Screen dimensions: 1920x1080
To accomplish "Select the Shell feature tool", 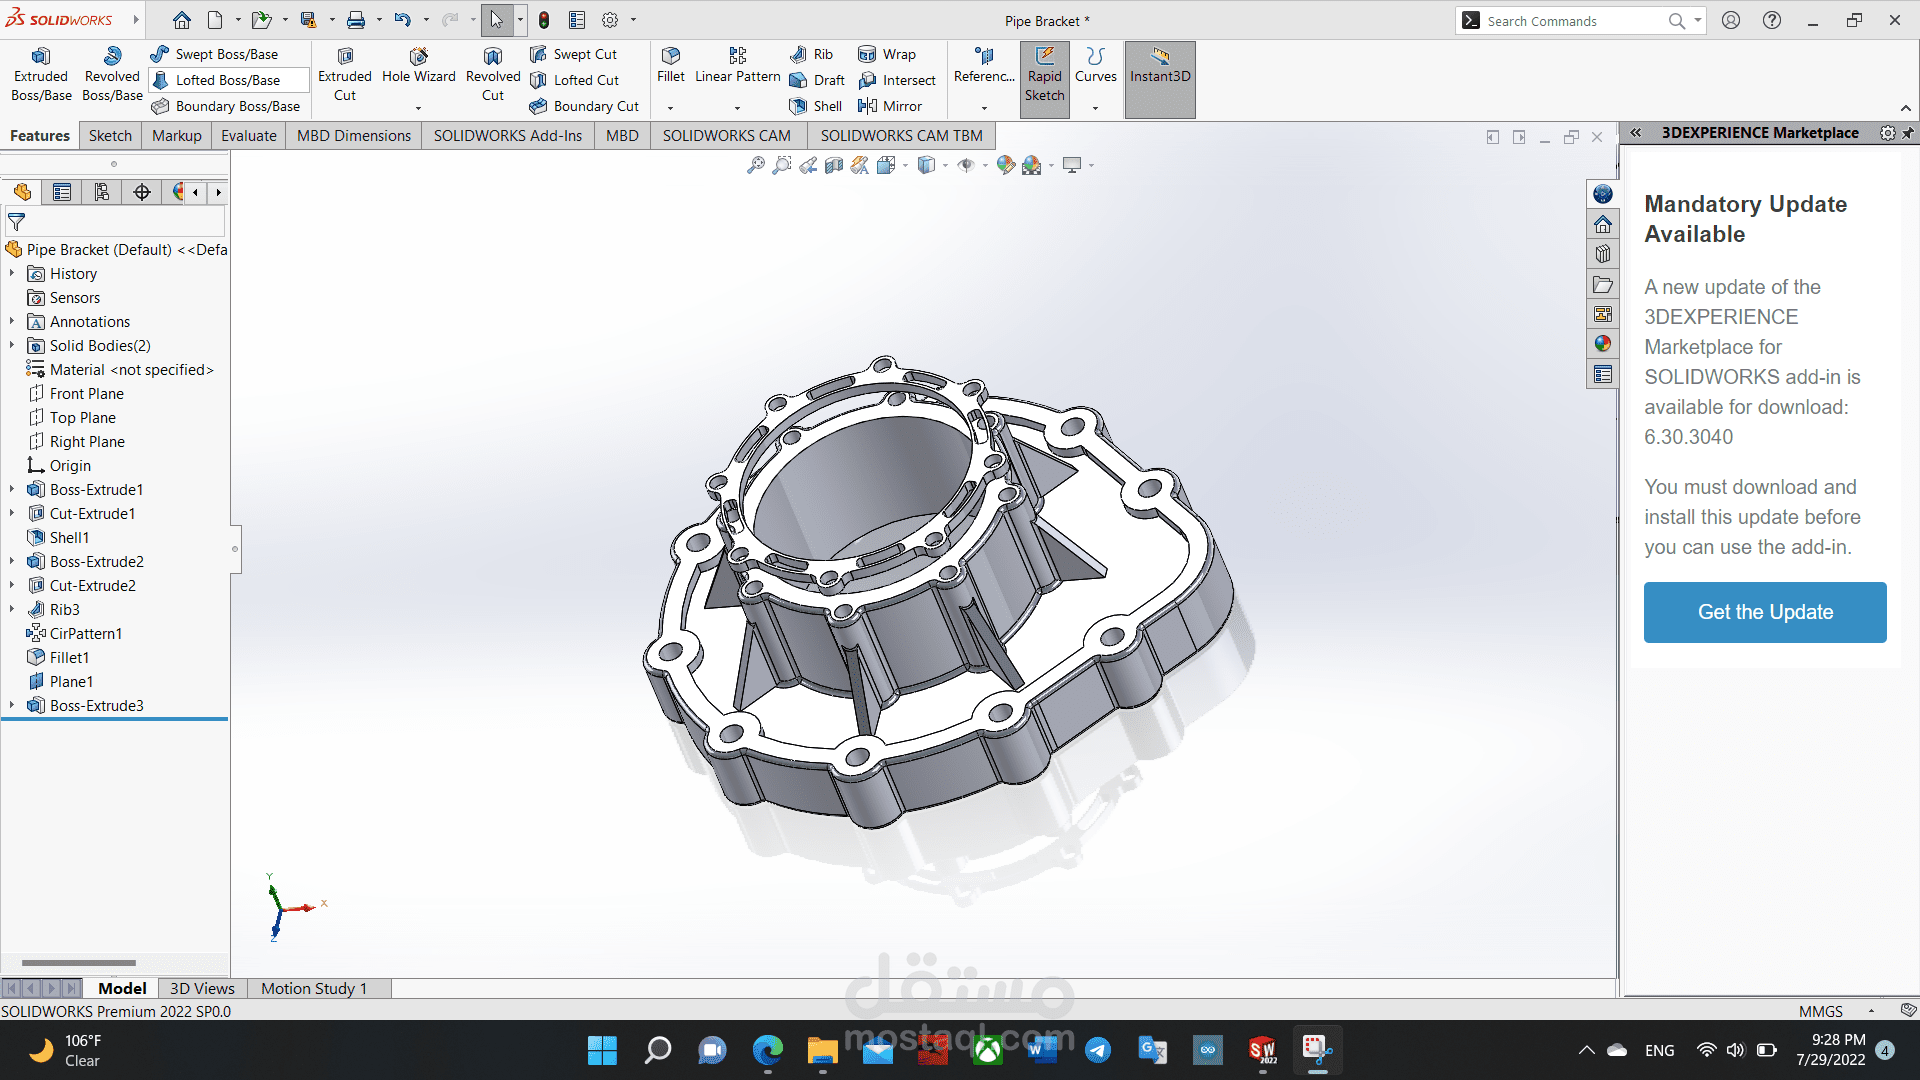I will (815, 106).
